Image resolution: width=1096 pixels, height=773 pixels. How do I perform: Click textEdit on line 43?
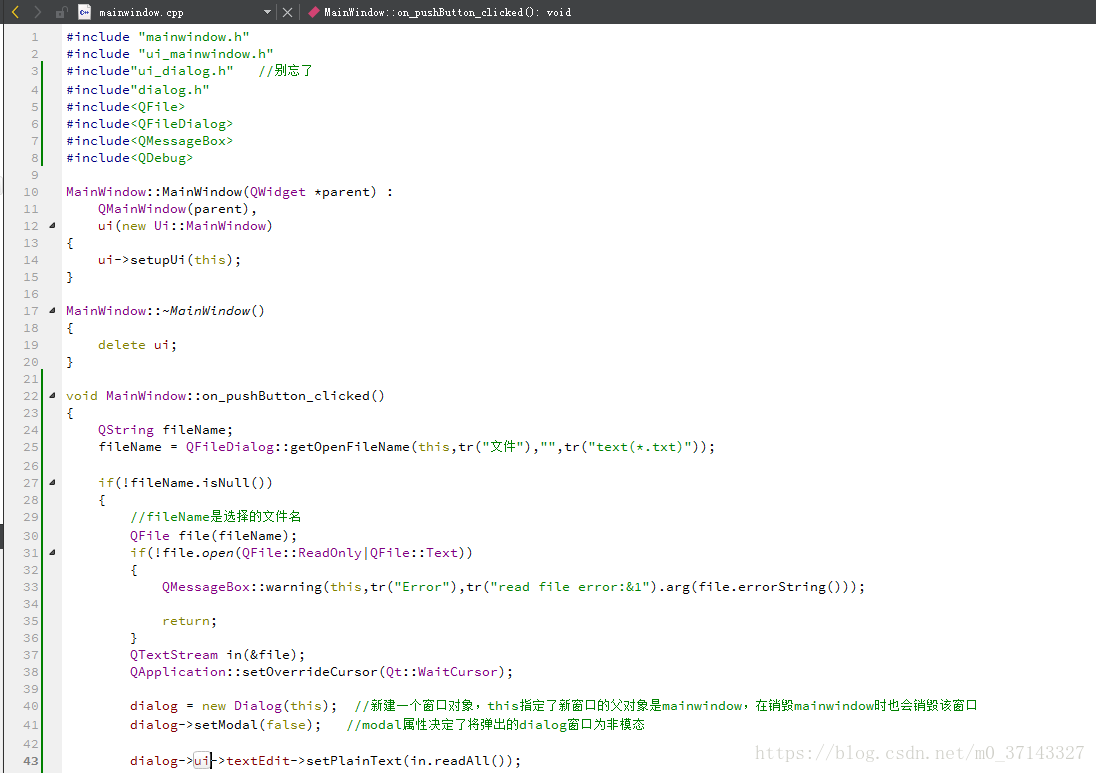click(257, 760)
